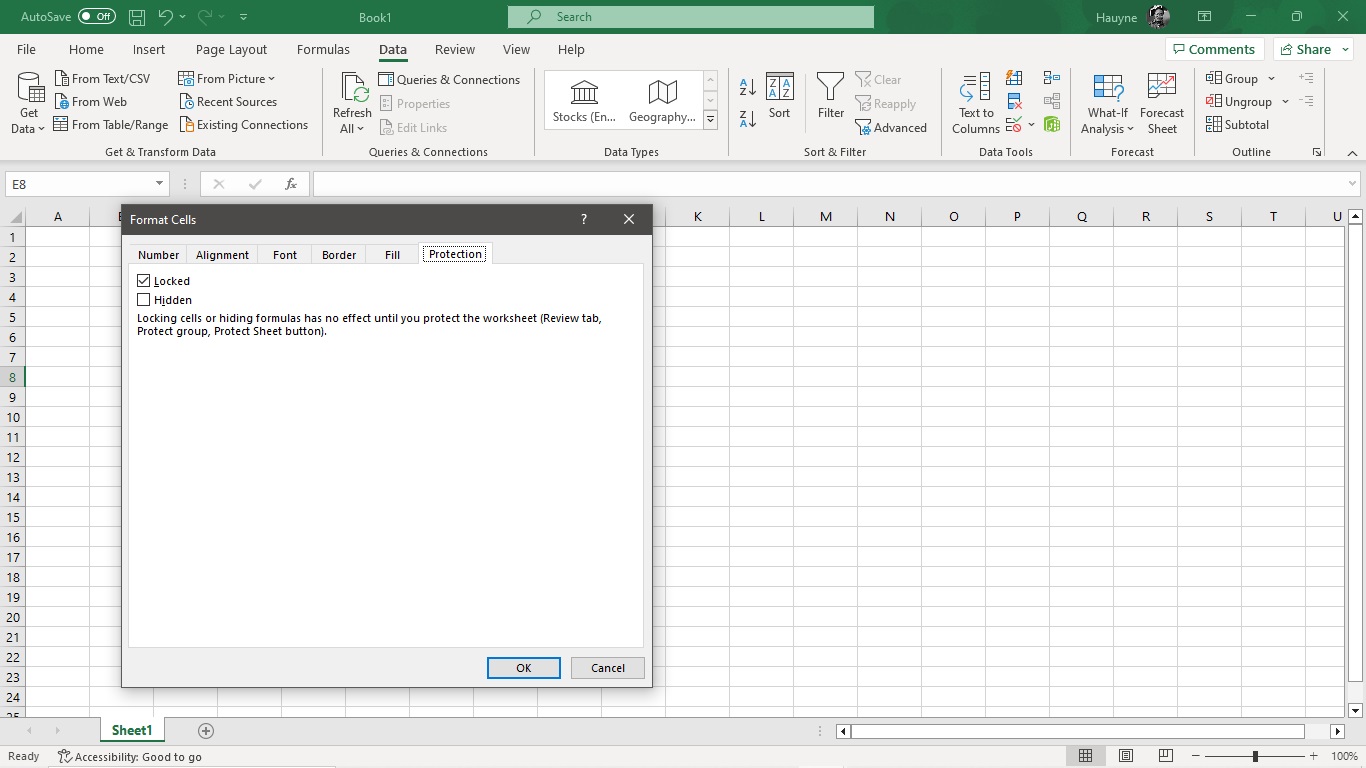1366x768 pixels.
Task: Save the workbook
Action: [137, 17]
